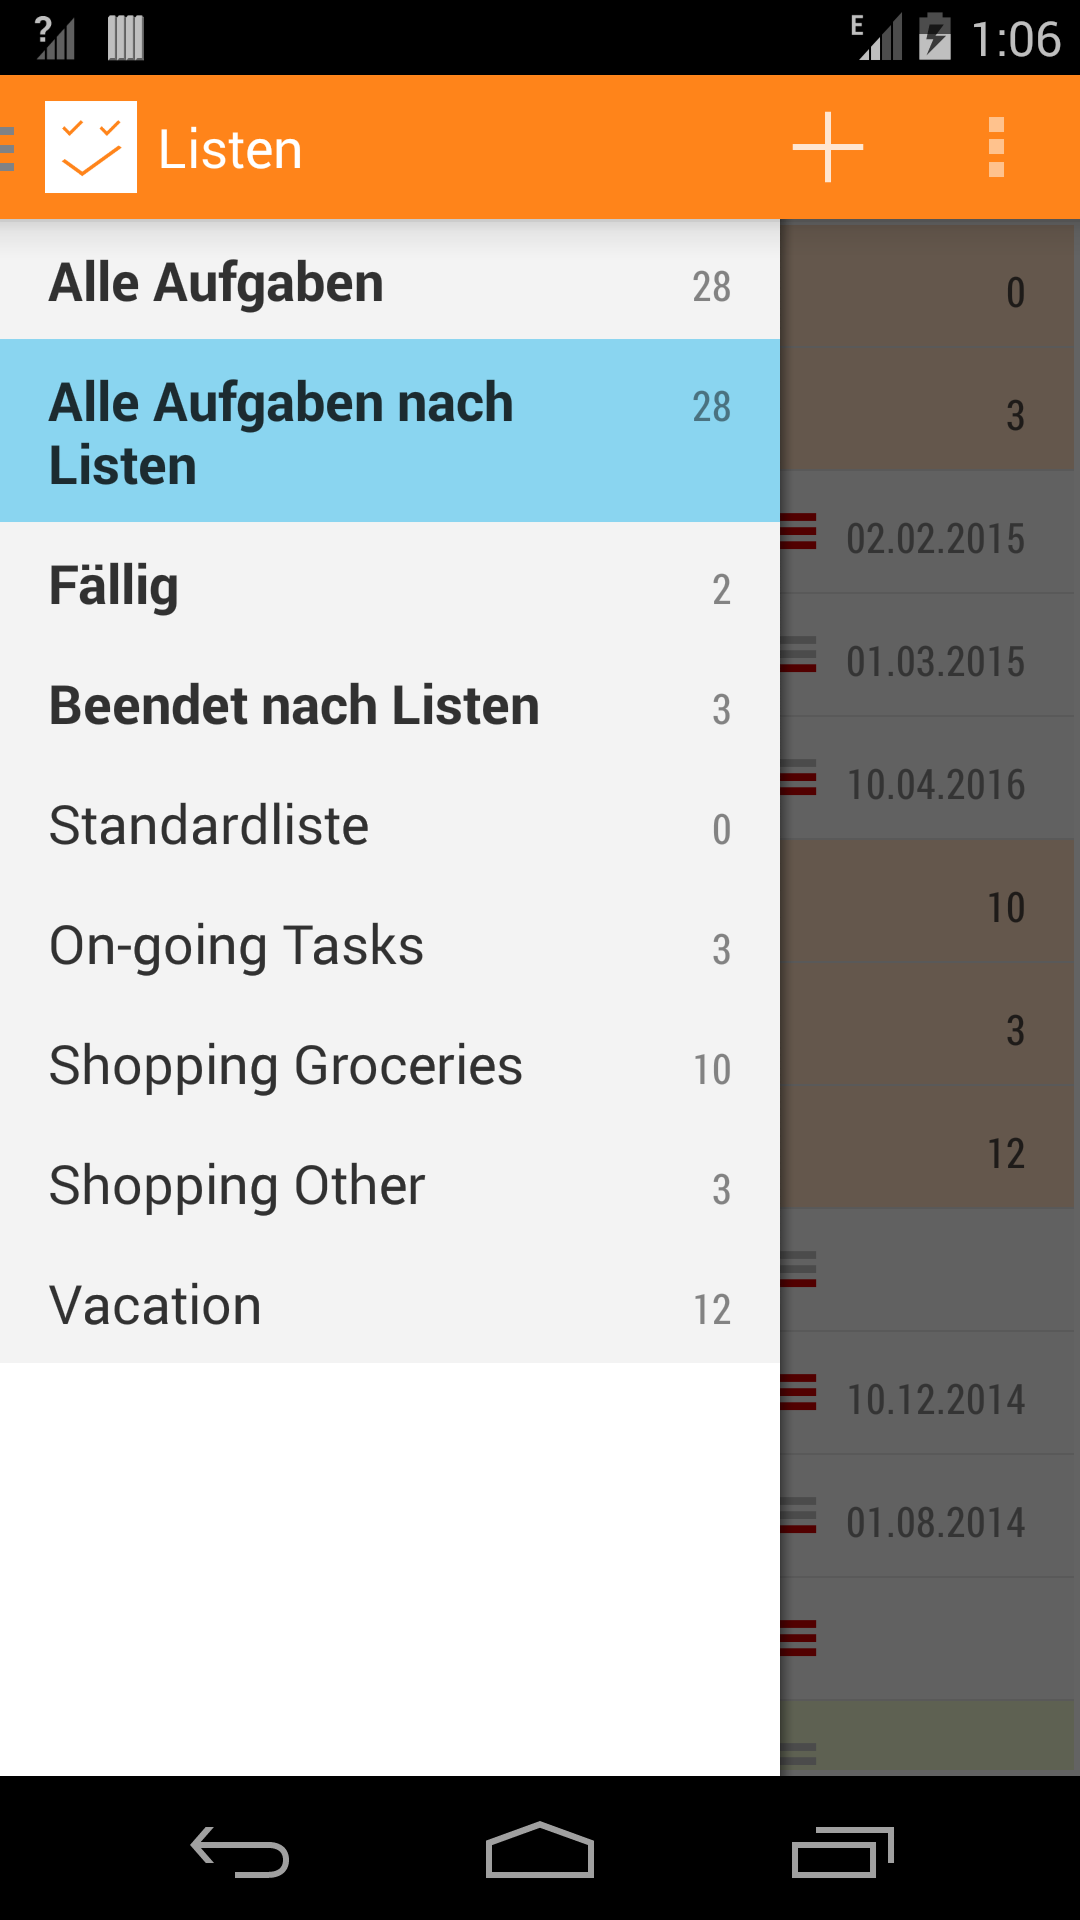Tap priority icon next to 10.12.2014
Image resolution: width=1080 pixels, height=1920 pixels.
point(798,1392)
